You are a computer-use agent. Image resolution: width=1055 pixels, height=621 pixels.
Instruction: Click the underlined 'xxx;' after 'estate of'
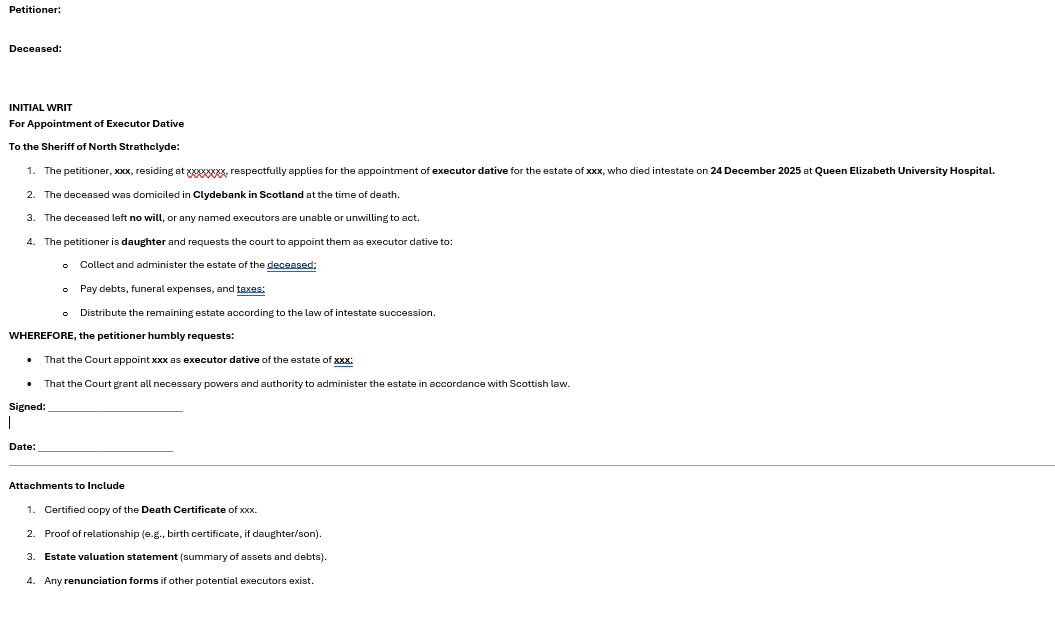(x=343, y=360)
